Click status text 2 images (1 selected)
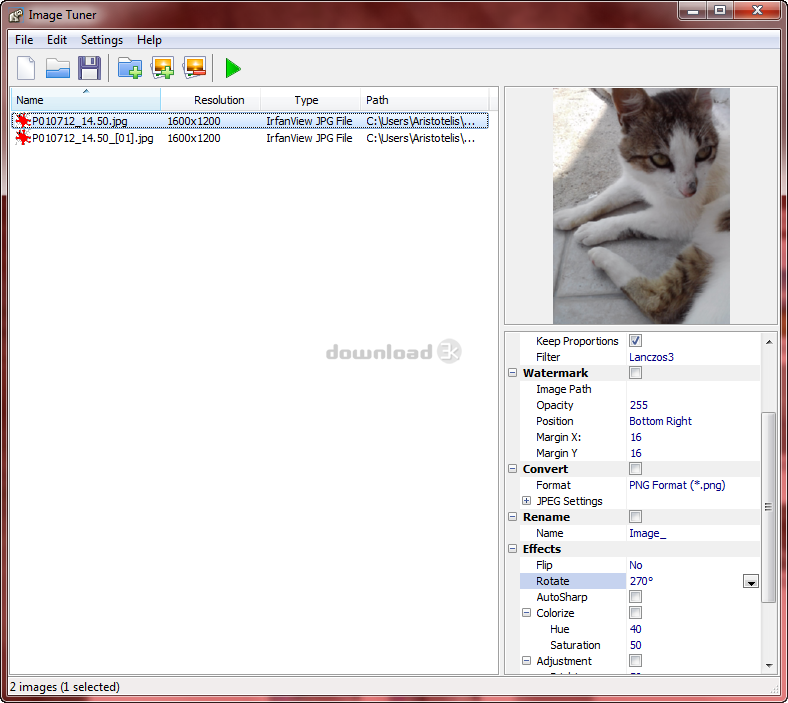This screenshot has height=703, width=788. click(x=65, y=687)
